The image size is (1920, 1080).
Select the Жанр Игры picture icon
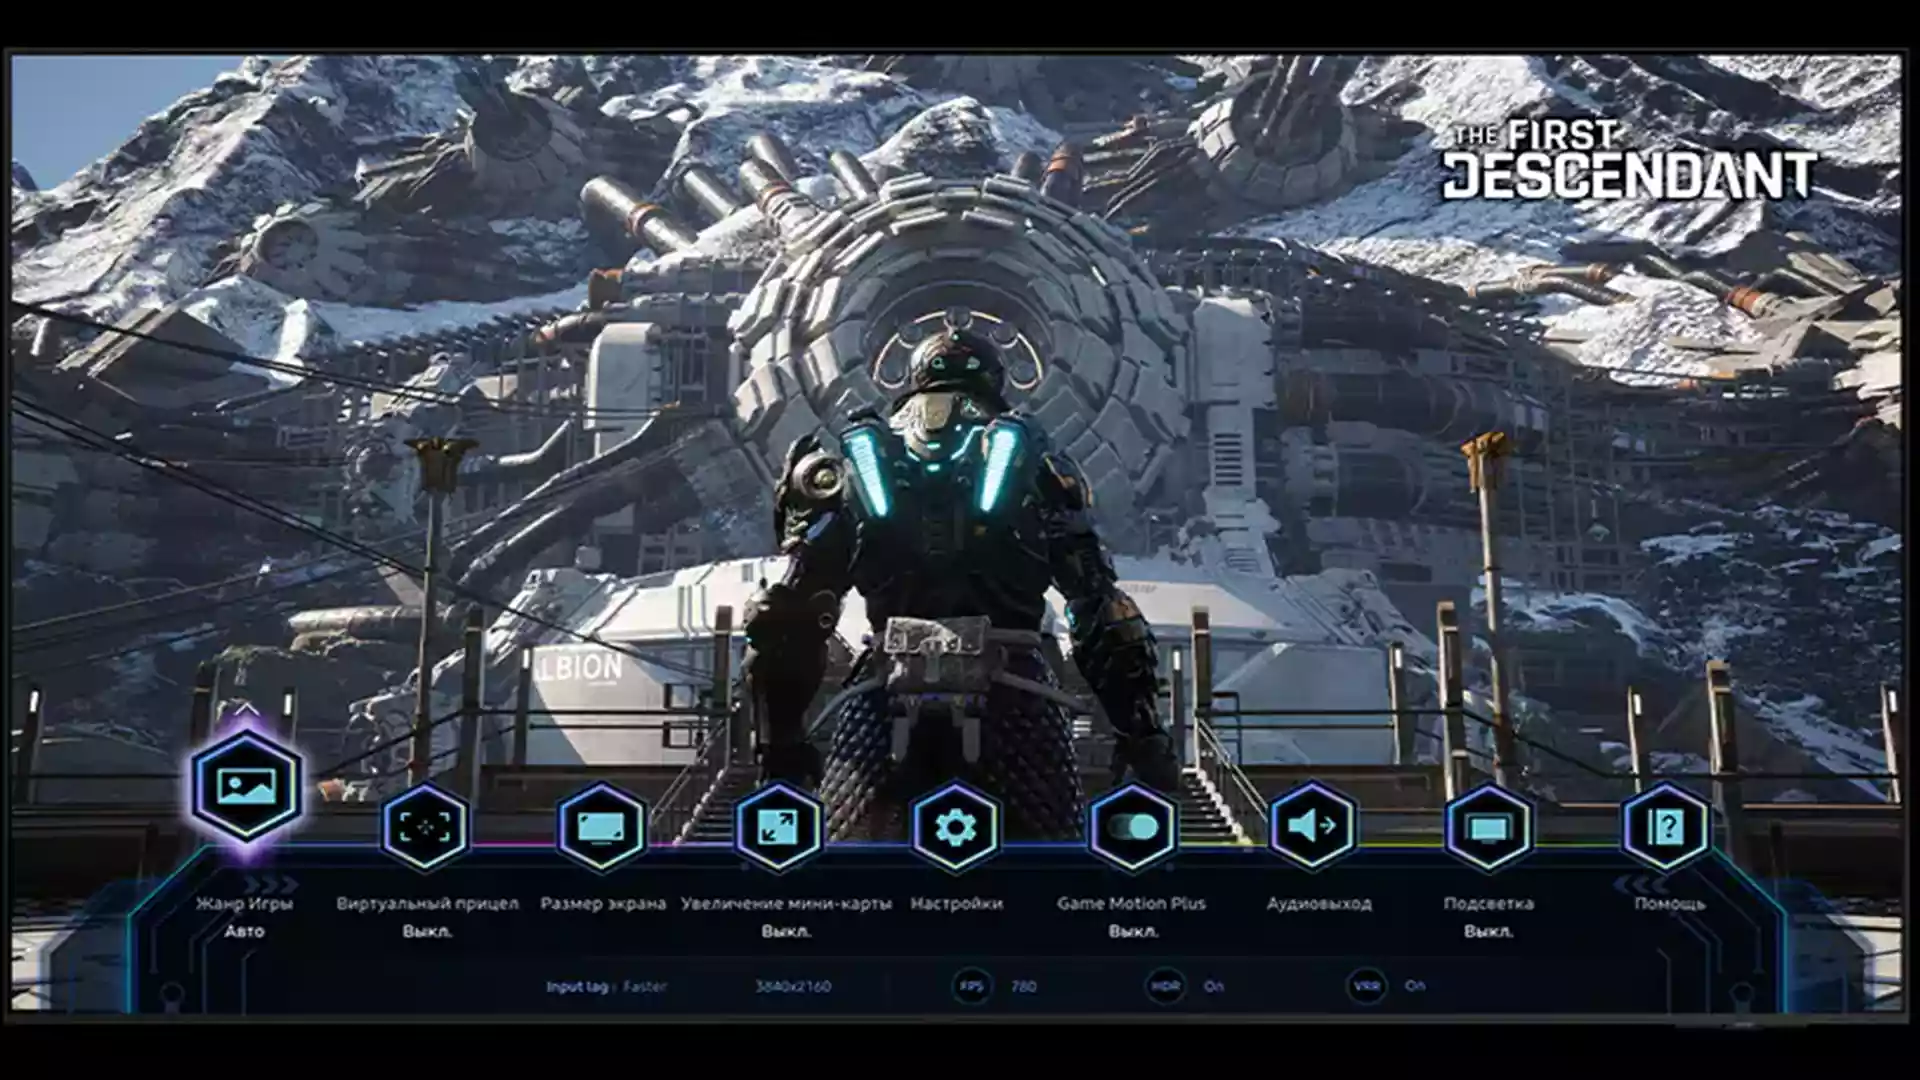click(x=245, y=786)
